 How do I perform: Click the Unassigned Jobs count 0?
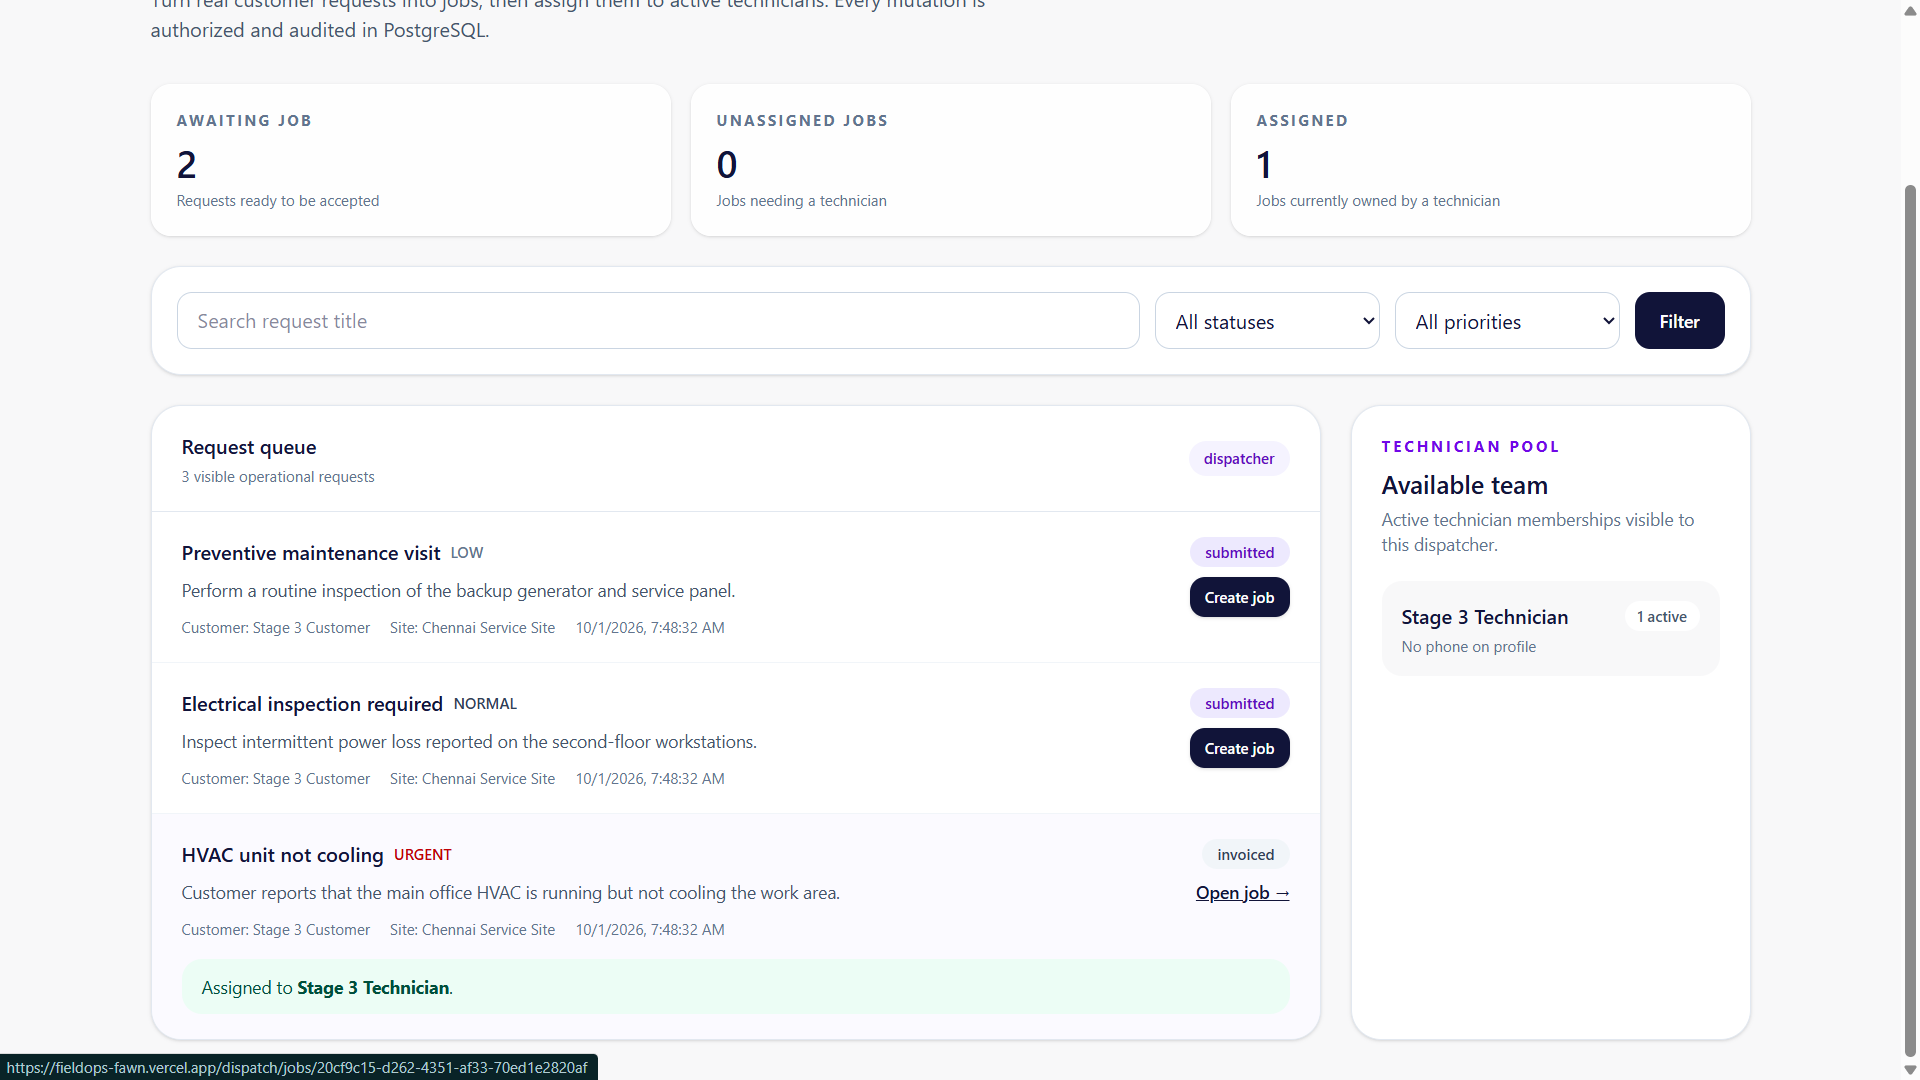tap(727, 164)
